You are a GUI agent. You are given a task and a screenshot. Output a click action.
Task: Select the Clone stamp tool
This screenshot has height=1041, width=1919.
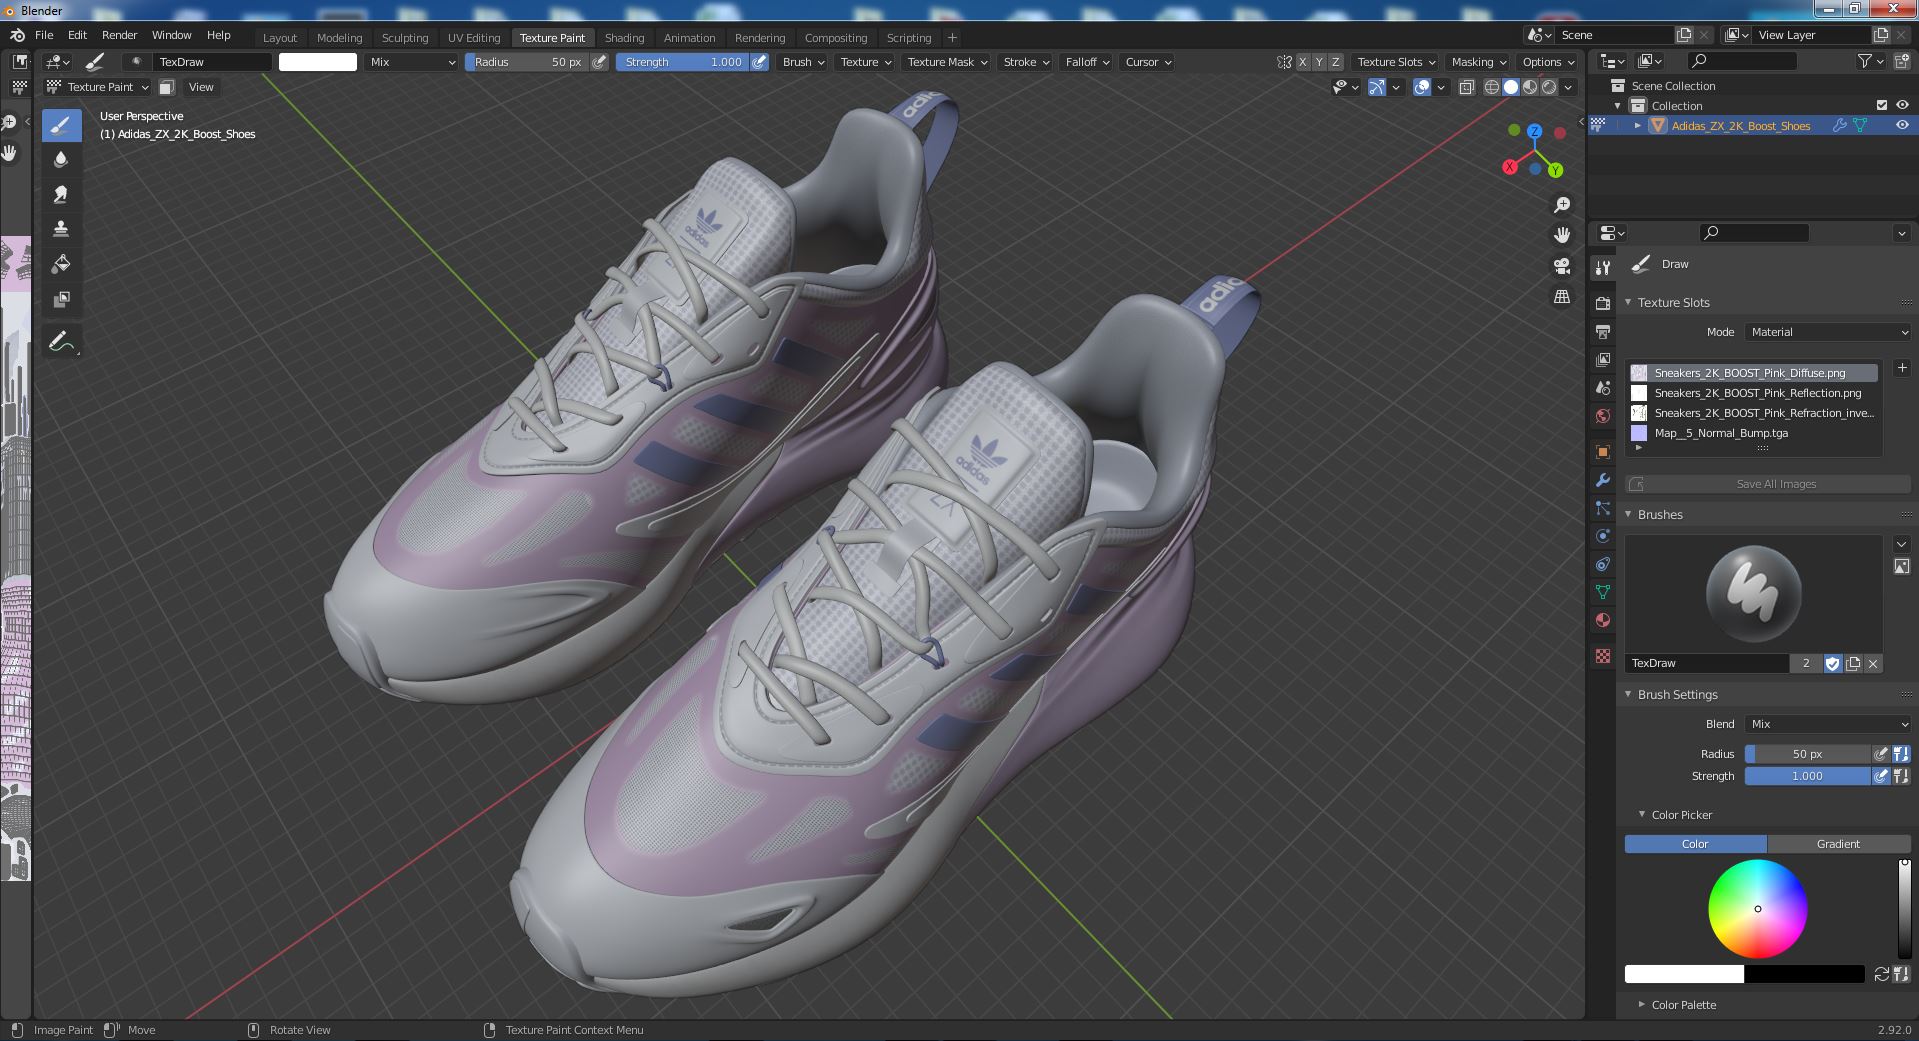(x=61, y=229)
